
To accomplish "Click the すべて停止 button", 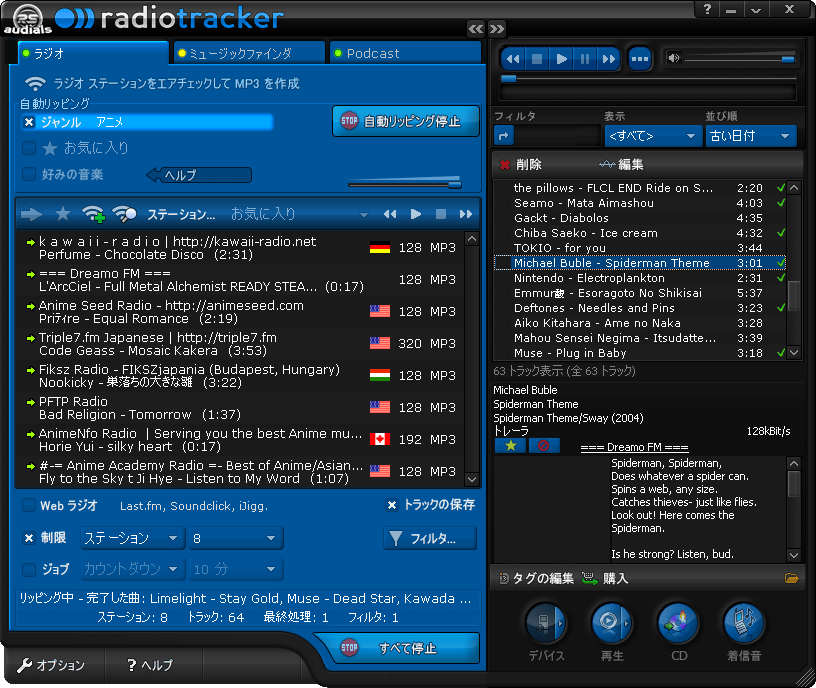I will click(x=405, y=648).
